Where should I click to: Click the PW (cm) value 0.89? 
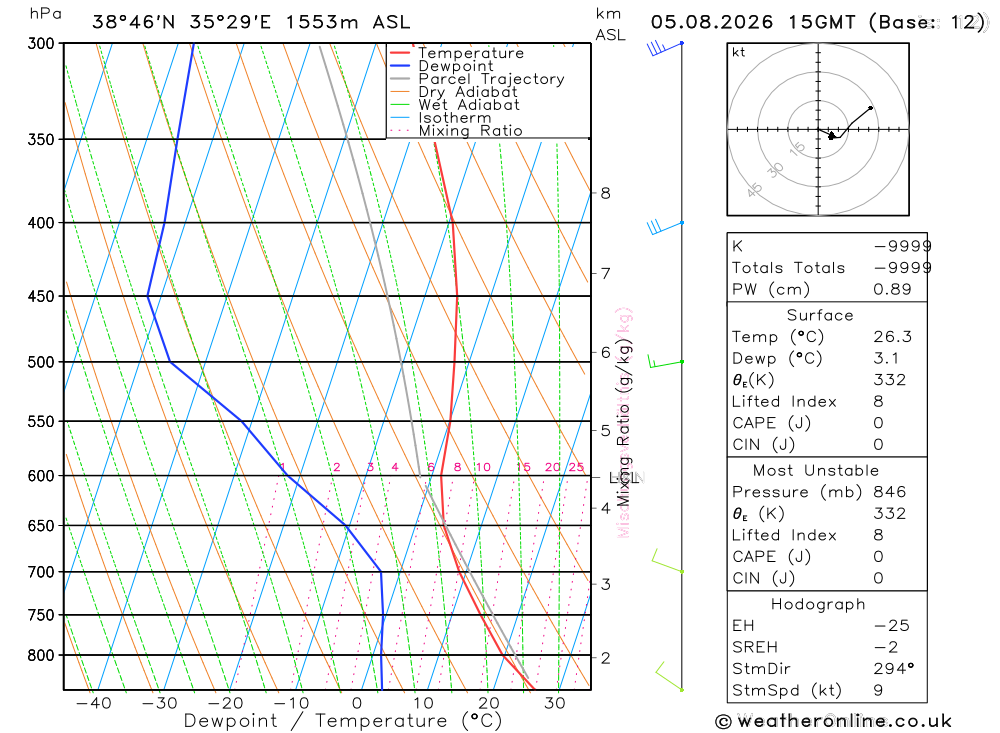[892, 289]
